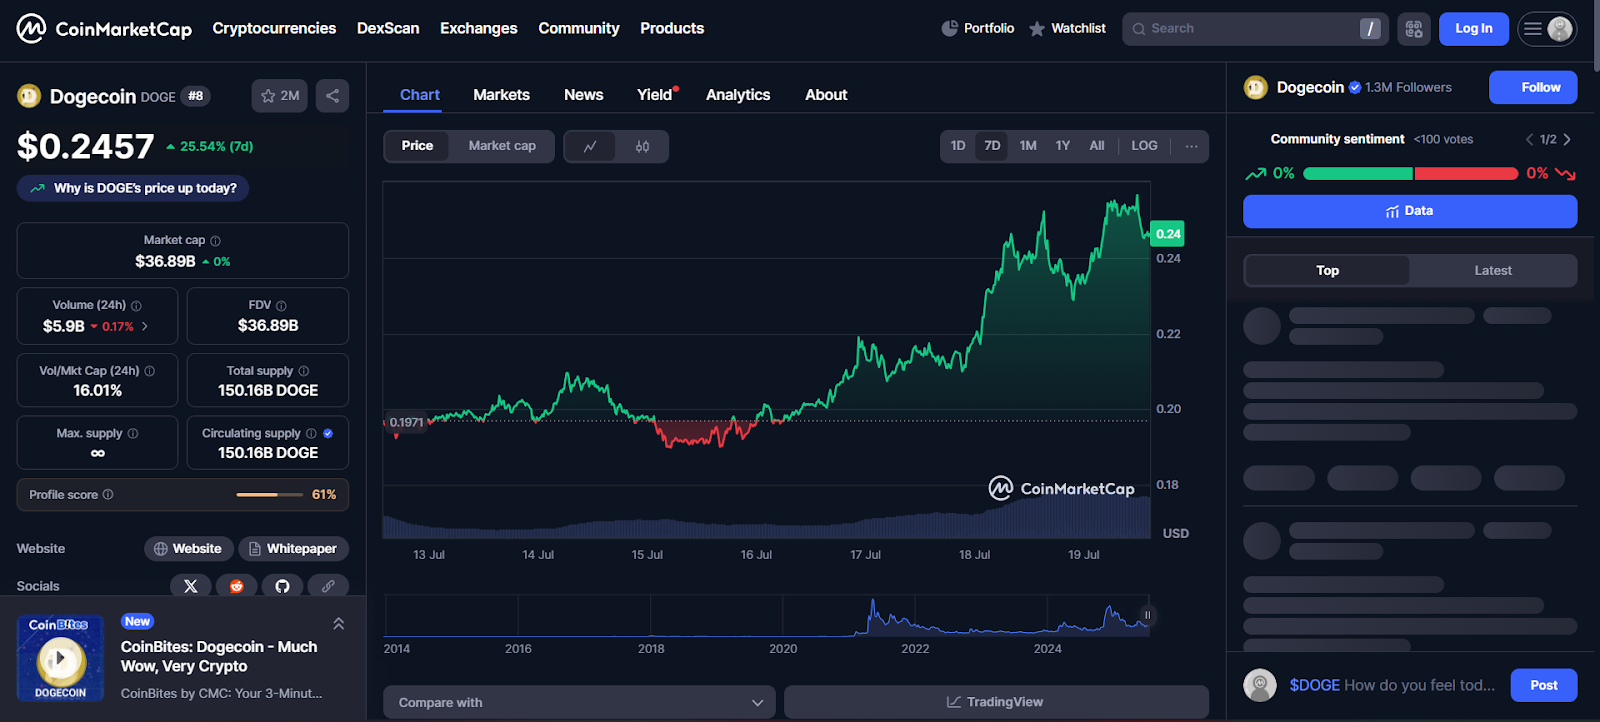
Task: Click the QR code app download icon
Action: pyautogui.click(x=1414, y=29)
